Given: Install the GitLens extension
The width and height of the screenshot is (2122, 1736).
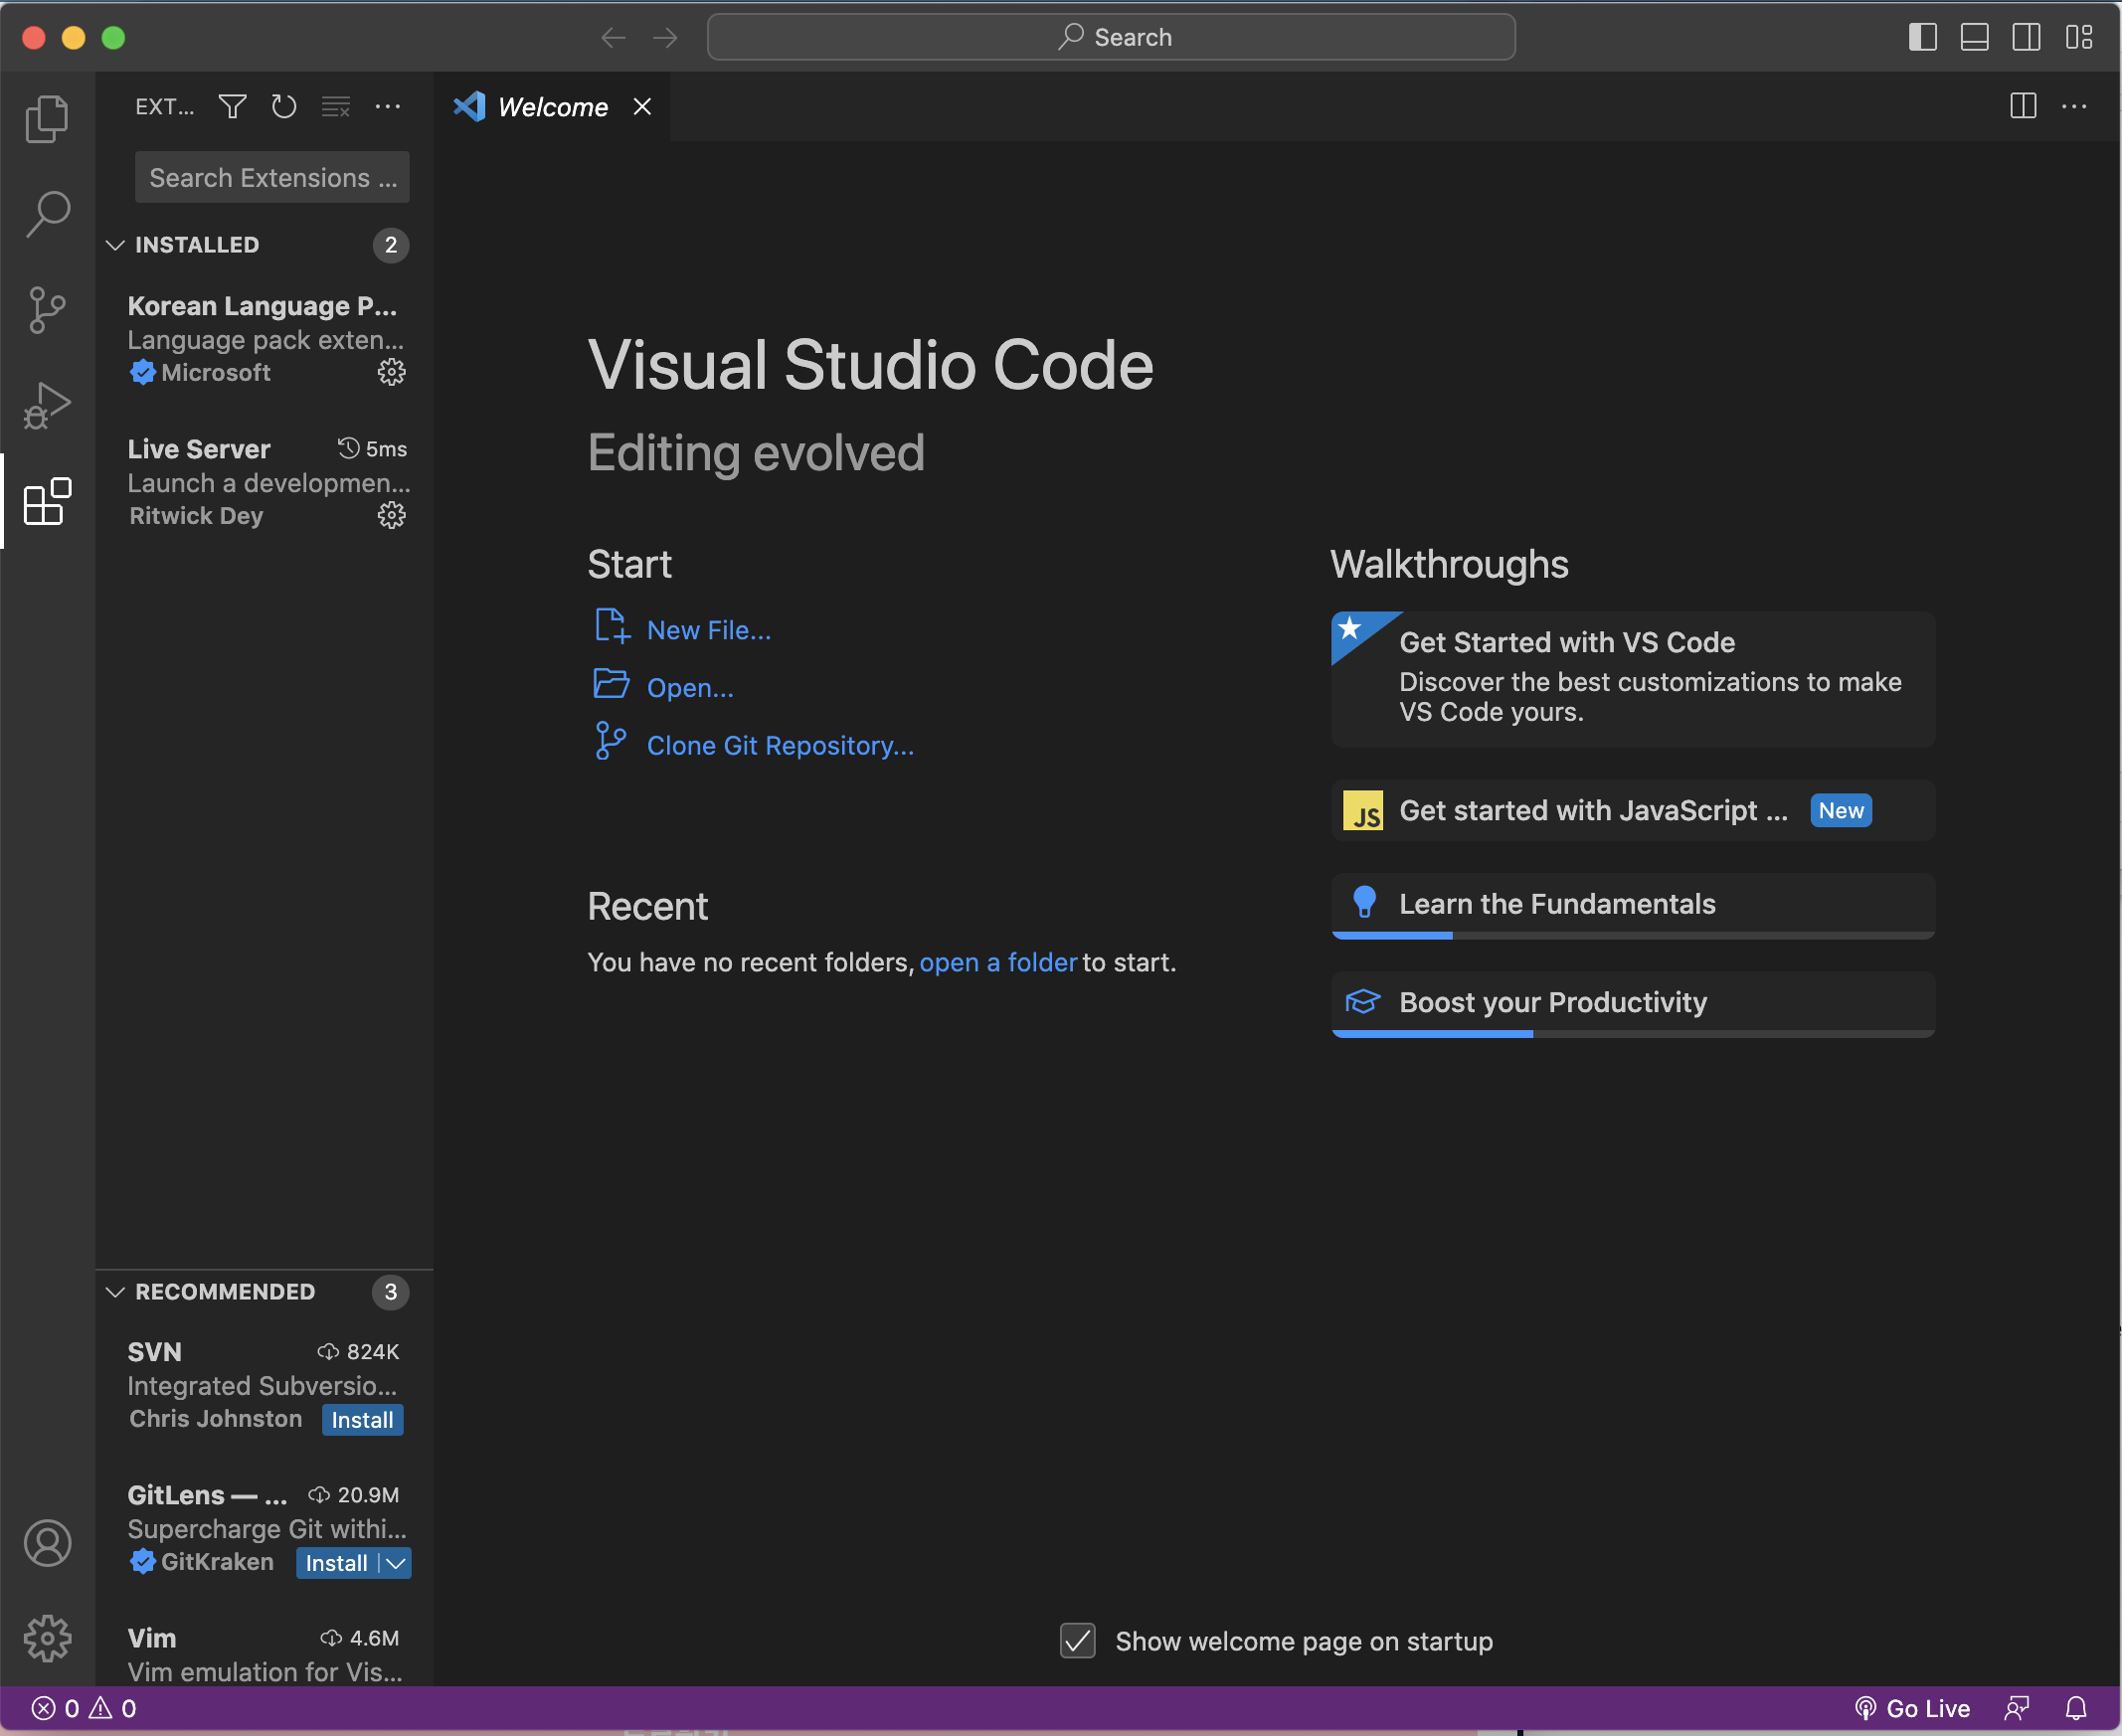Looking at the screenshot, I should (337, 1563).
